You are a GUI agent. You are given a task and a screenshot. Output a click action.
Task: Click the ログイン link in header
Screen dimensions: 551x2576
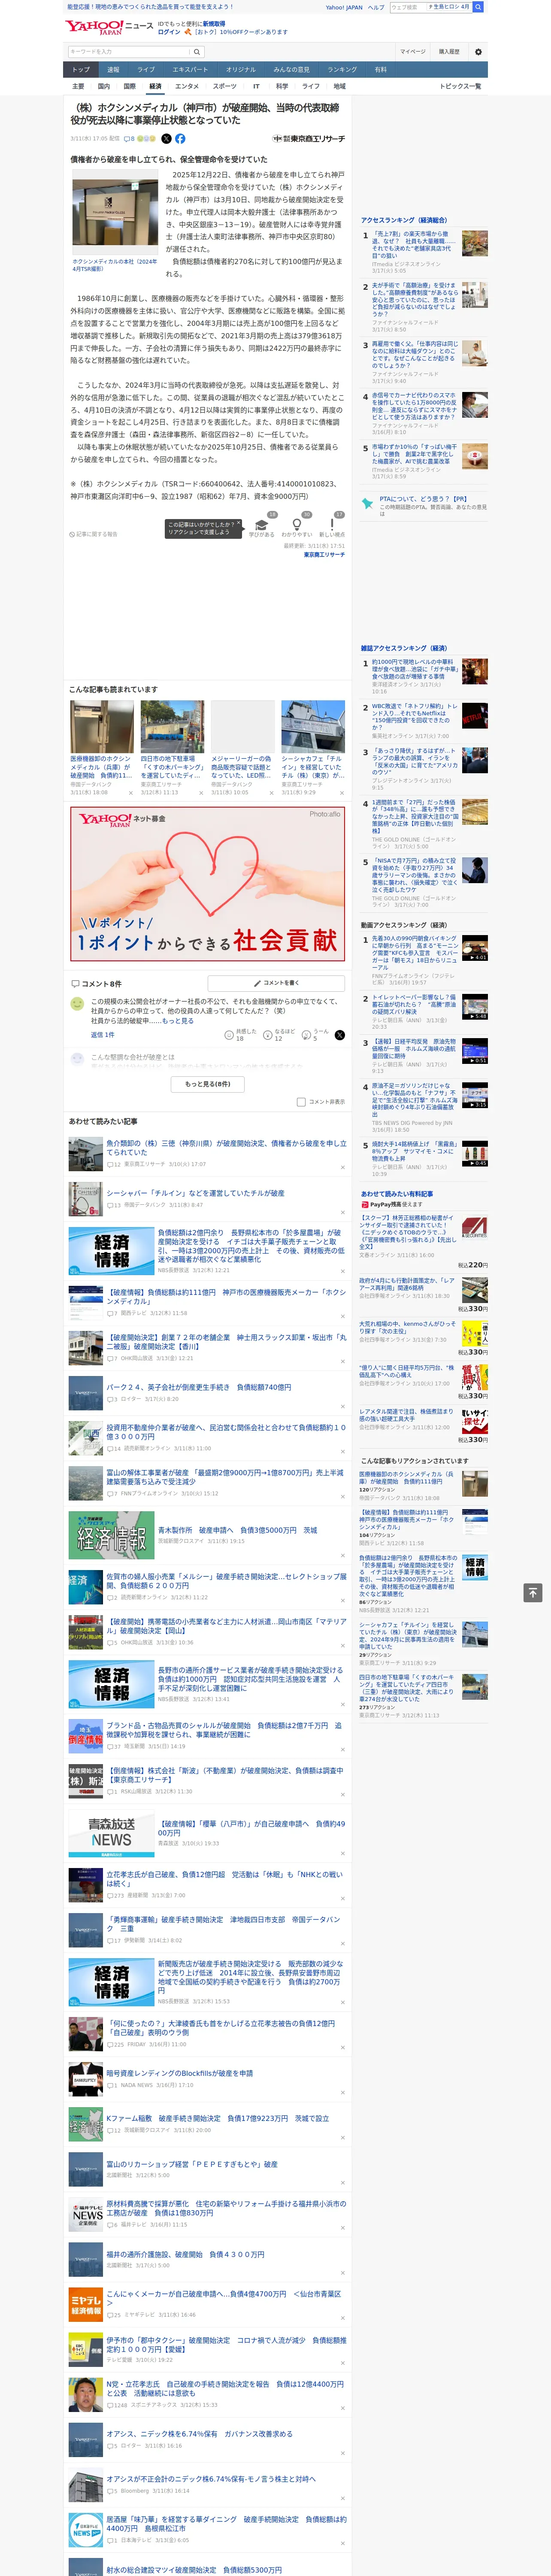(x=169, y=32)
